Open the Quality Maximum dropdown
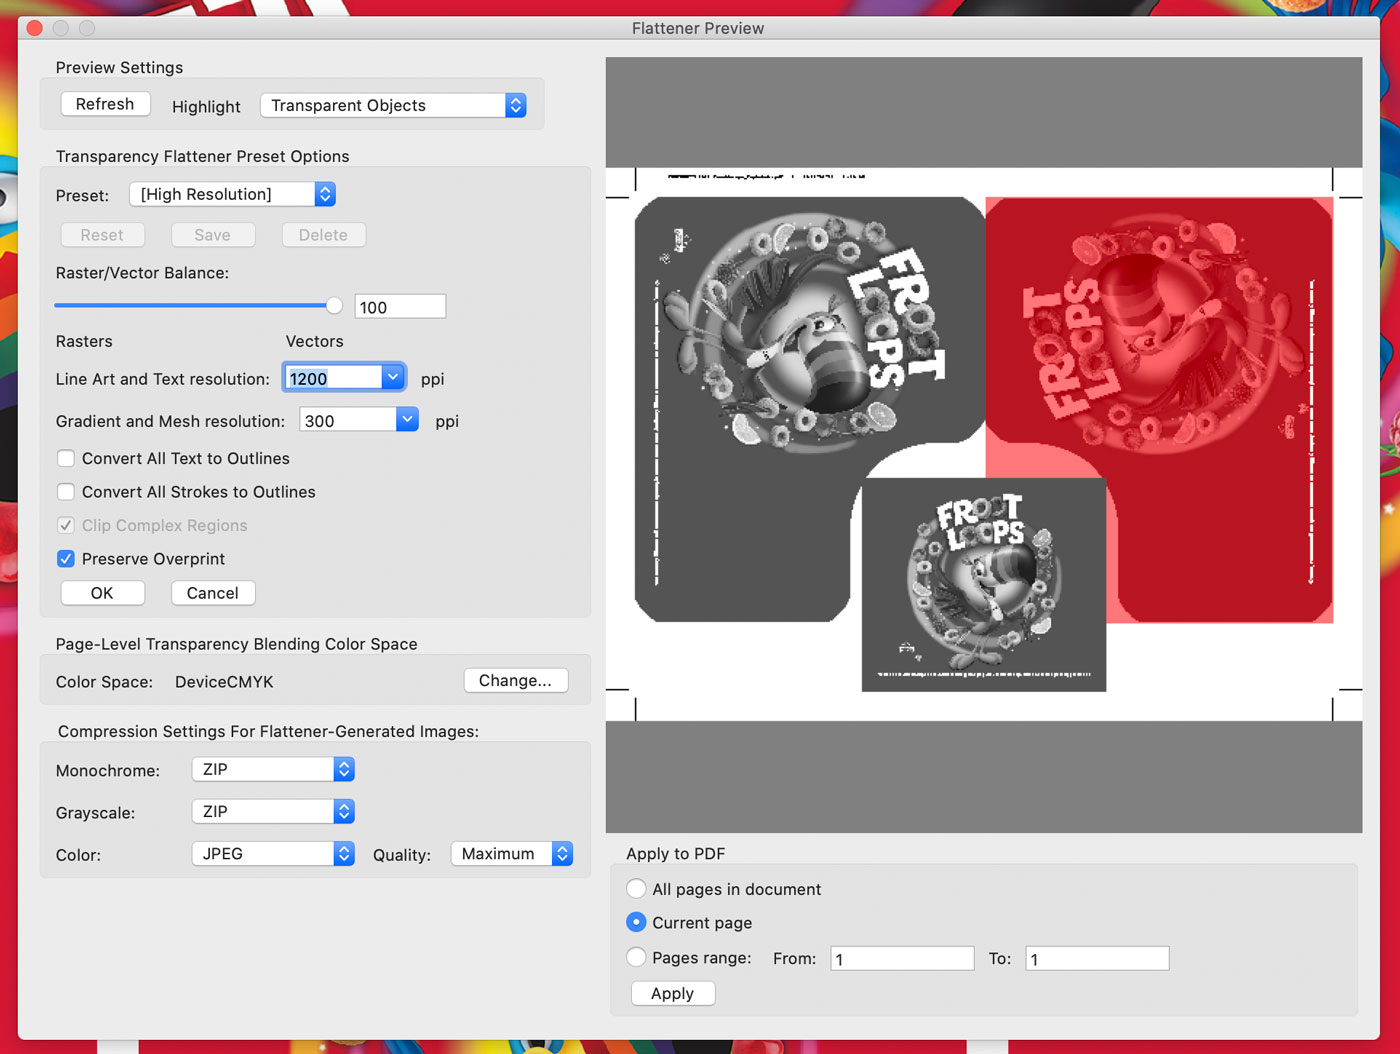This screenshot has width=1400, height=1054. (x=512, y=853)
